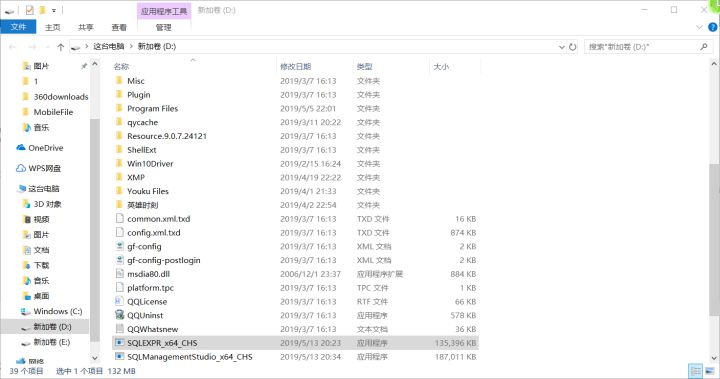Select the Misc folder icon
The image size is (720, 379).
click(119, 81)
